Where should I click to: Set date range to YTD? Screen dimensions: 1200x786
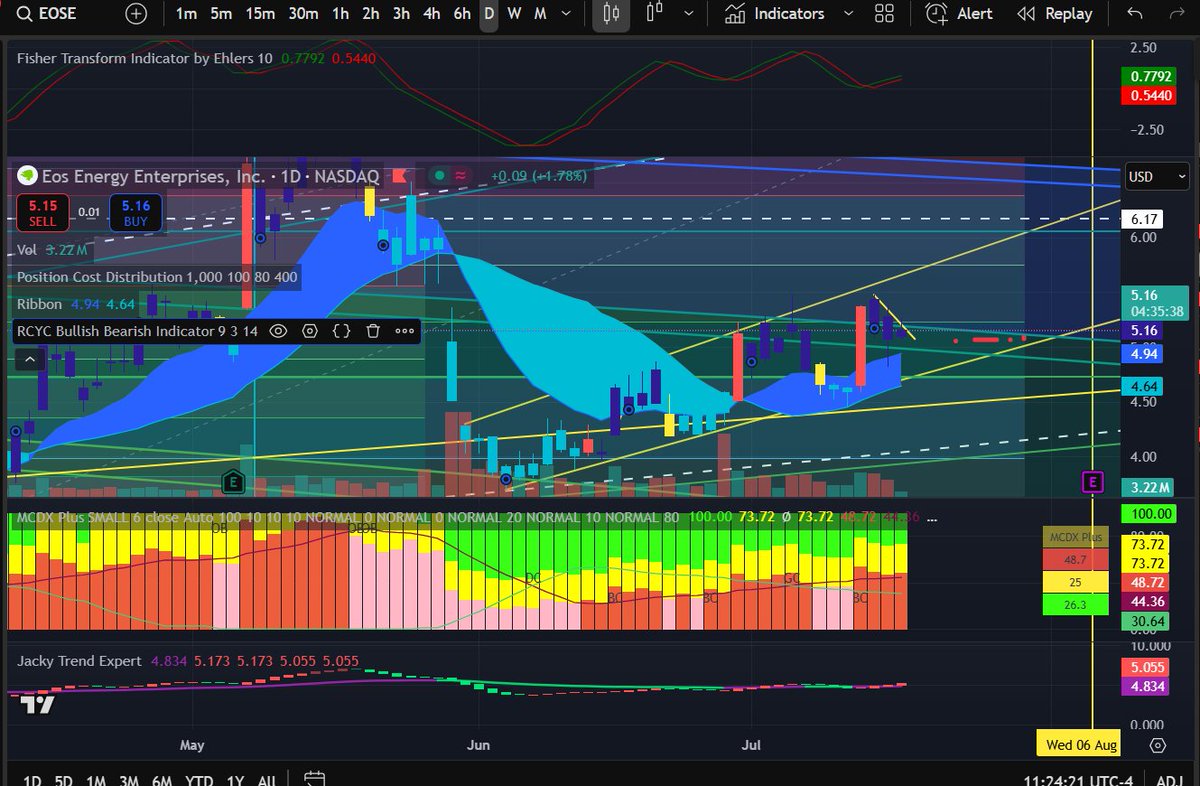tap(198, 780)
